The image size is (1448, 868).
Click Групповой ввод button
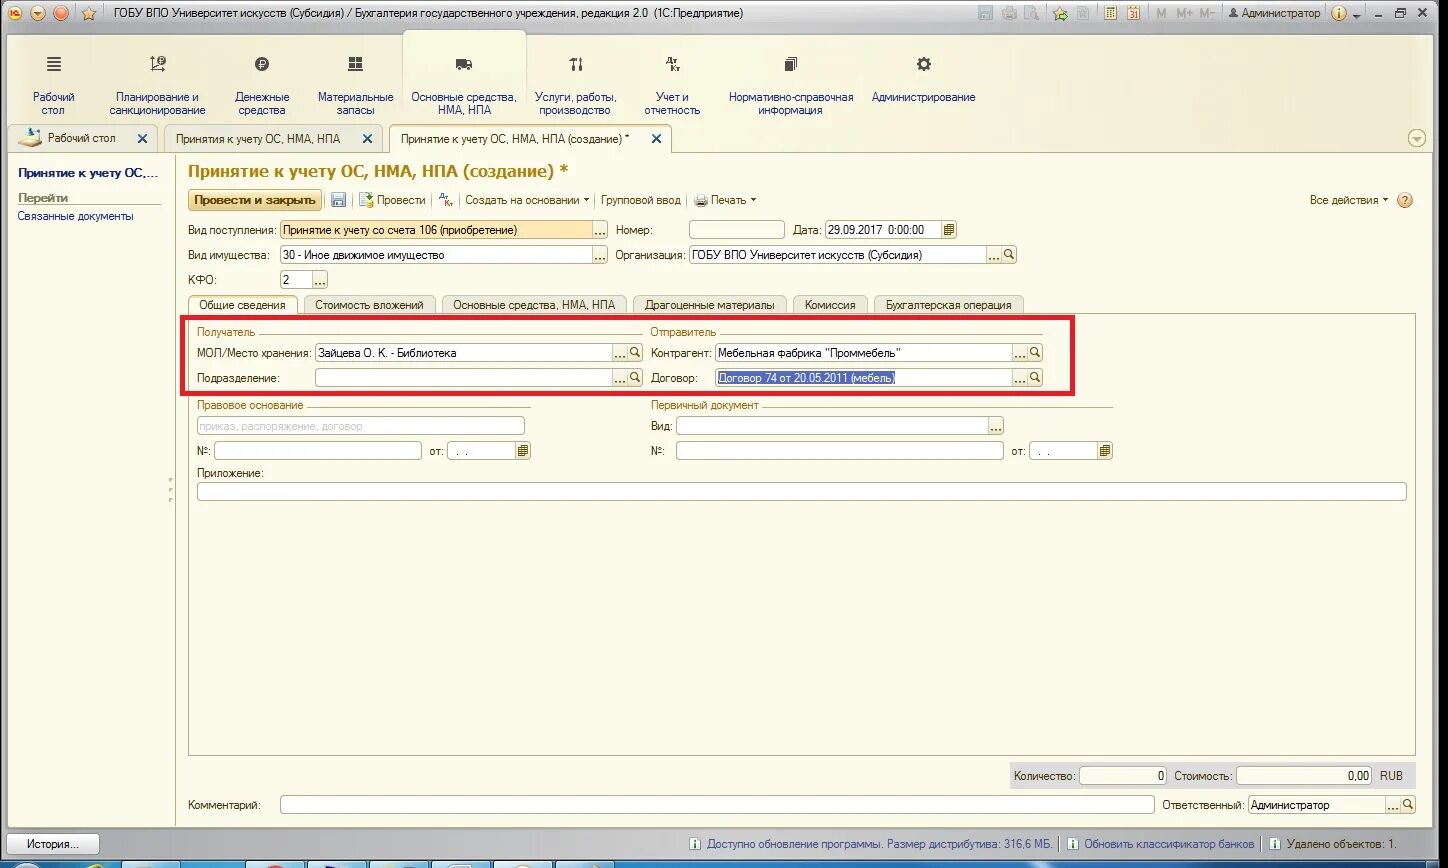tap(640, 200)
